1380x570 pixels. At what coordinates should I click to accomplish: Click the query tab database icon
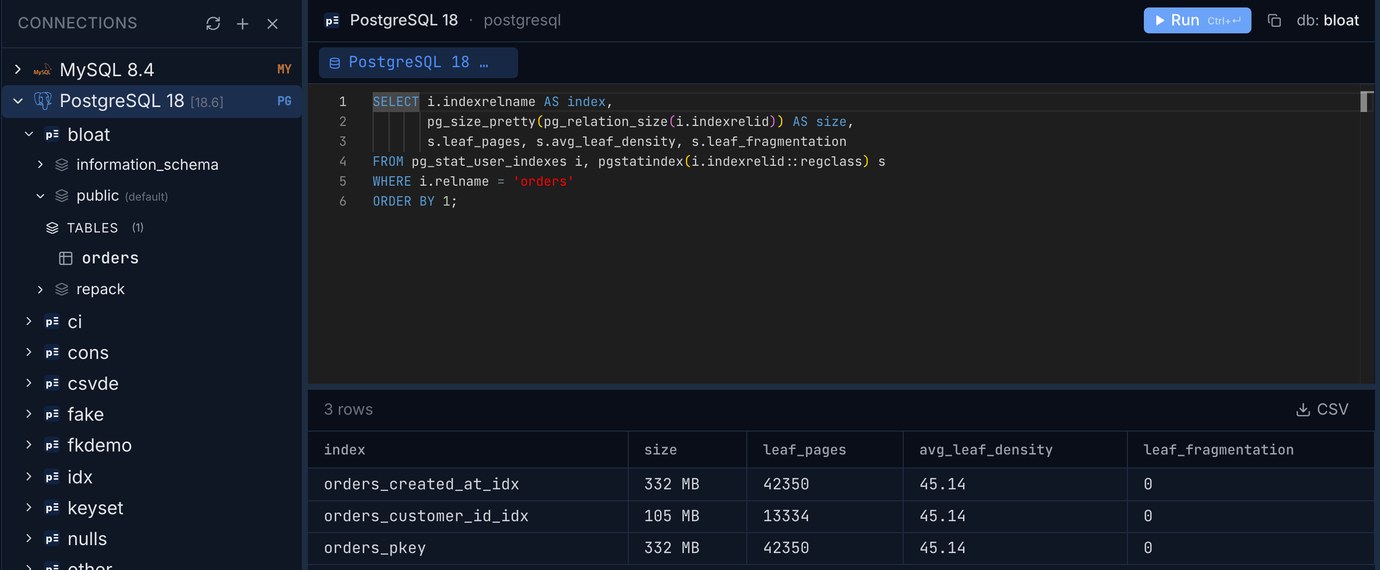pos(335,62)
